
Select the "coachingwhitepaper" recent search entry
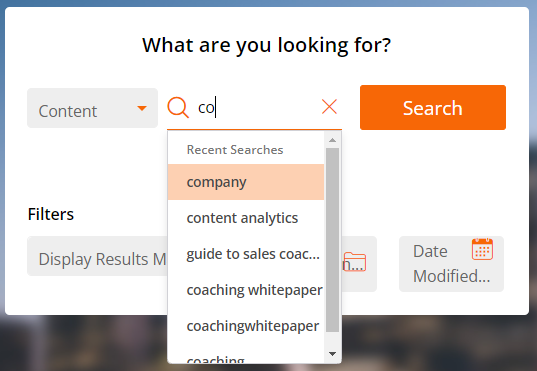tap(246, 326)
